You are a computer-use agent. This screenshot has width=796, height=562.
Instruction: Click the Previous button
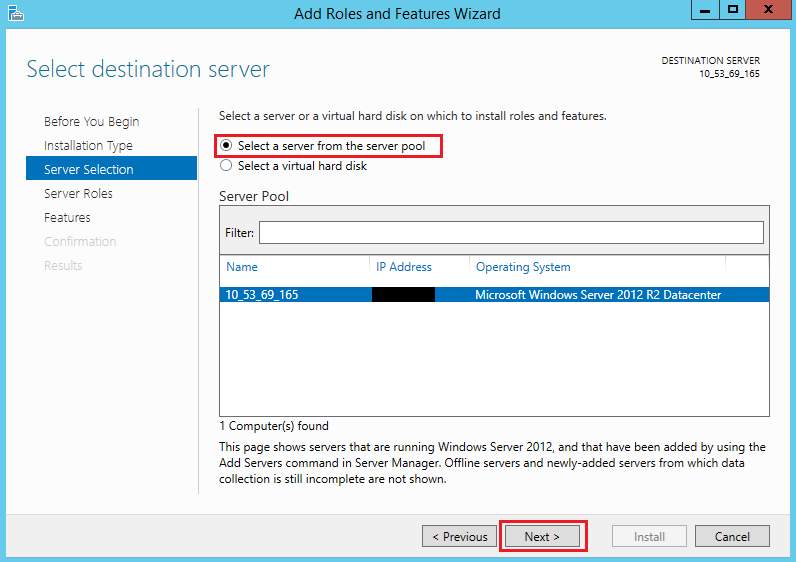(x=459, y=536)
